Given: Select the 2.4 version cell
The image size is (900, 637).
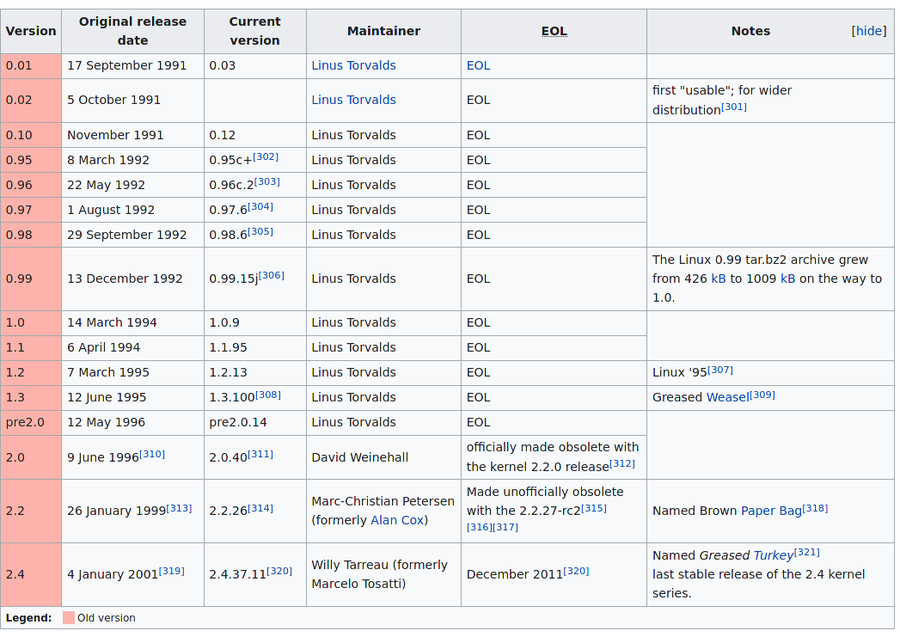Looking at the screenshot, I should (x=31, y=574).
